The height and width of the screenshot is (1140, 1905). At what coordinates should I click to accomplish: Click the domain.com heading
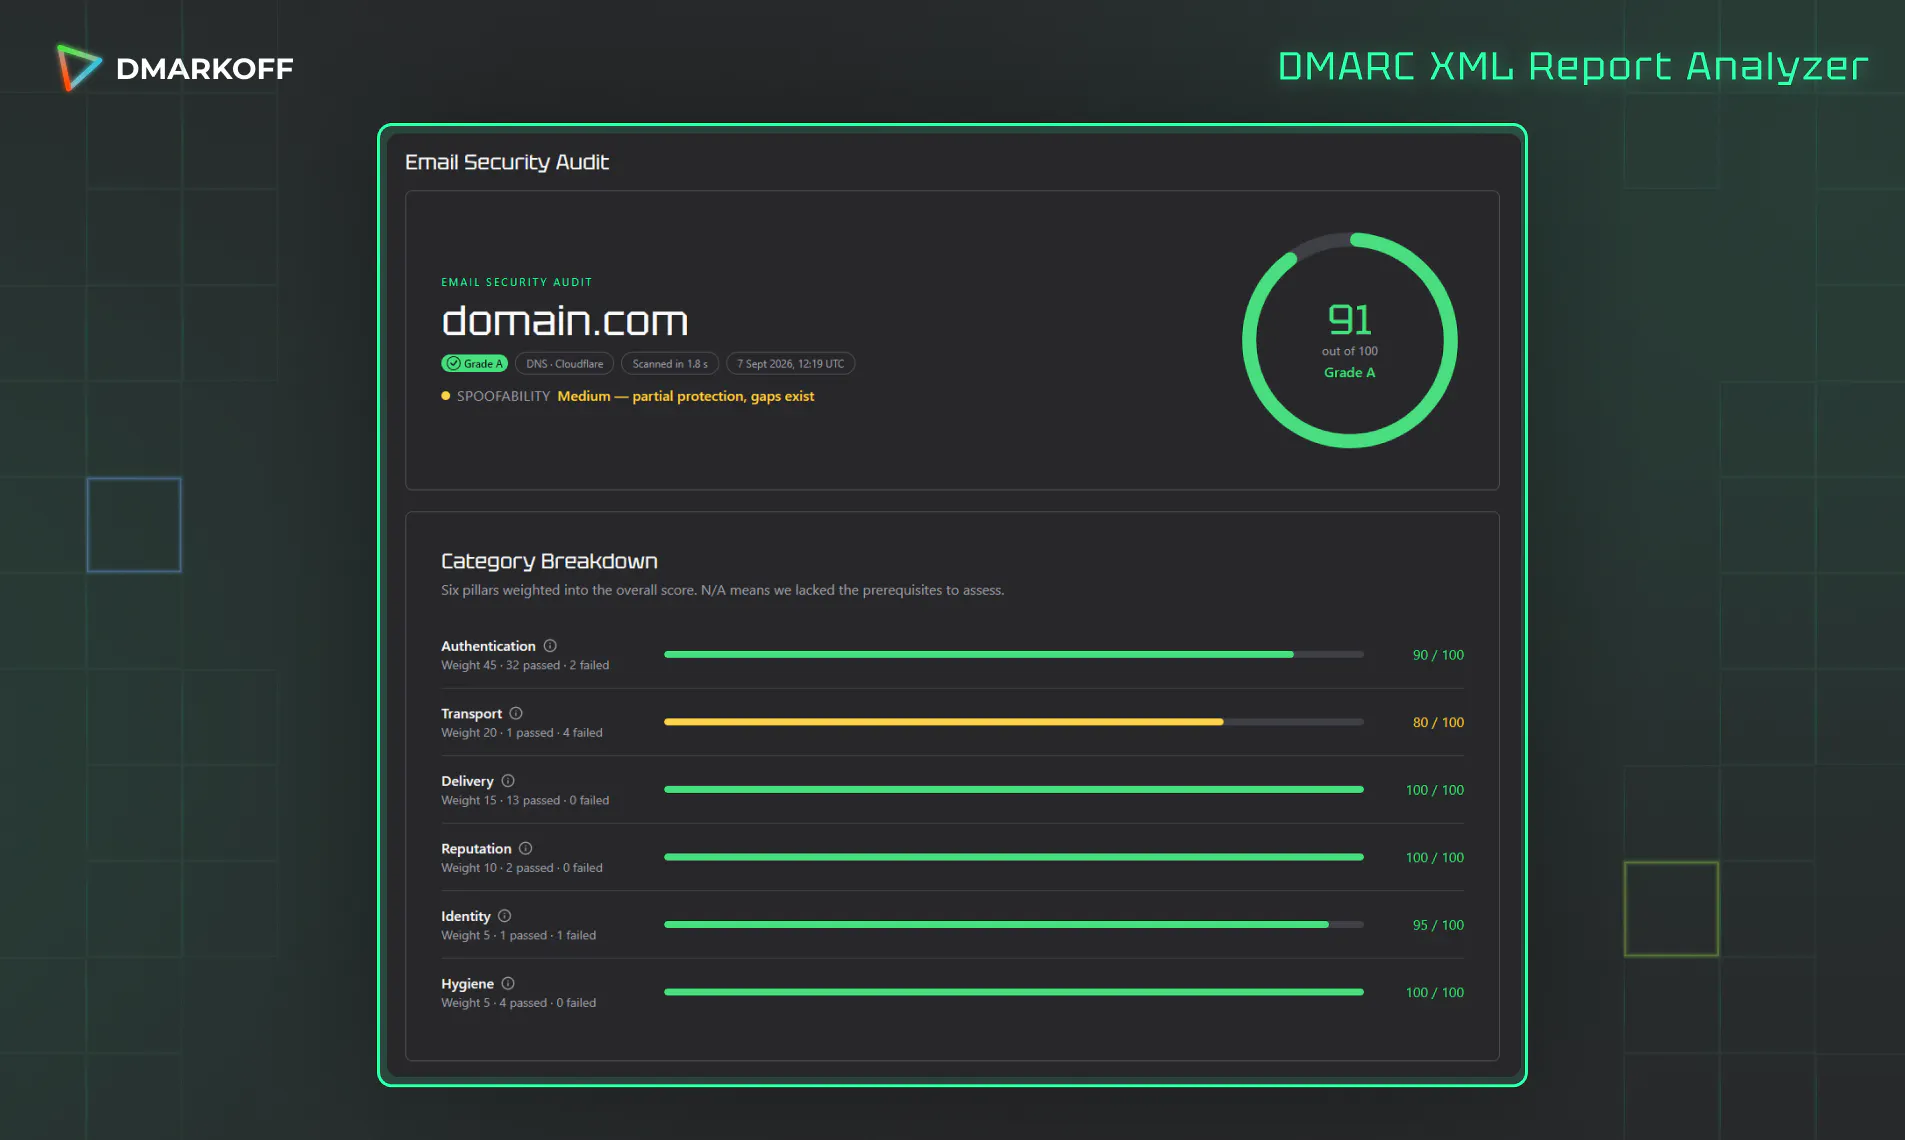565,321
